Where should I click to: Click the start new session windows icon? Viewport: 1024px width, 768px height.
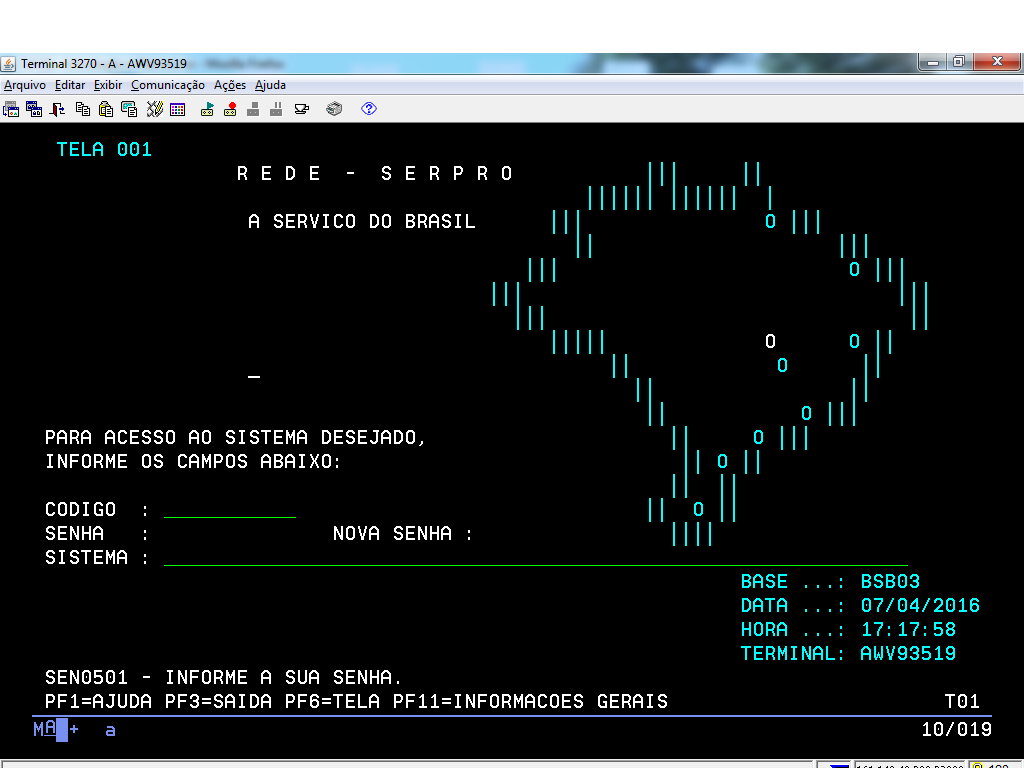coord(34,109)
